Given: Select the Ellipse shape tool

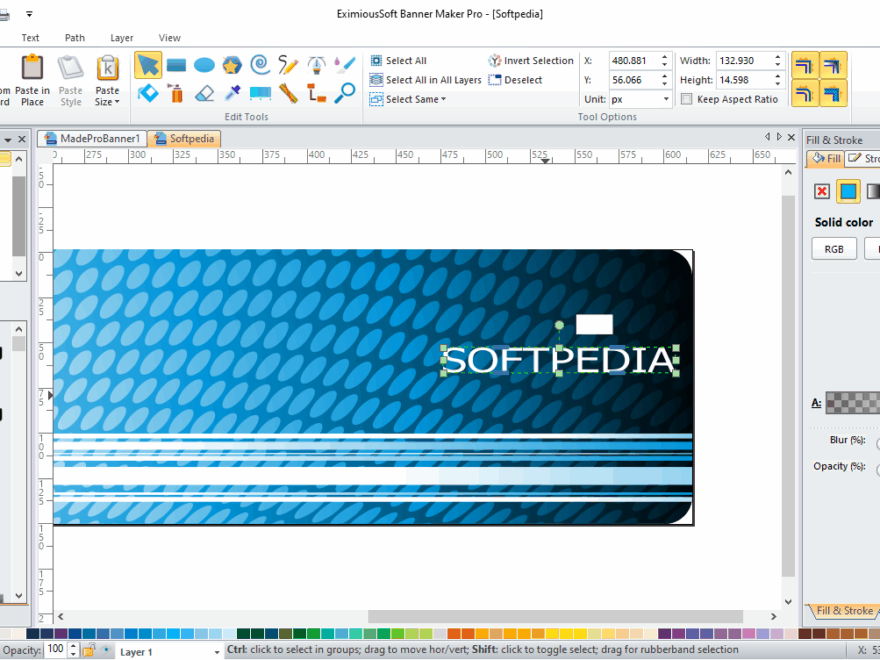Looking at the screenshot, I should [204, 65].
